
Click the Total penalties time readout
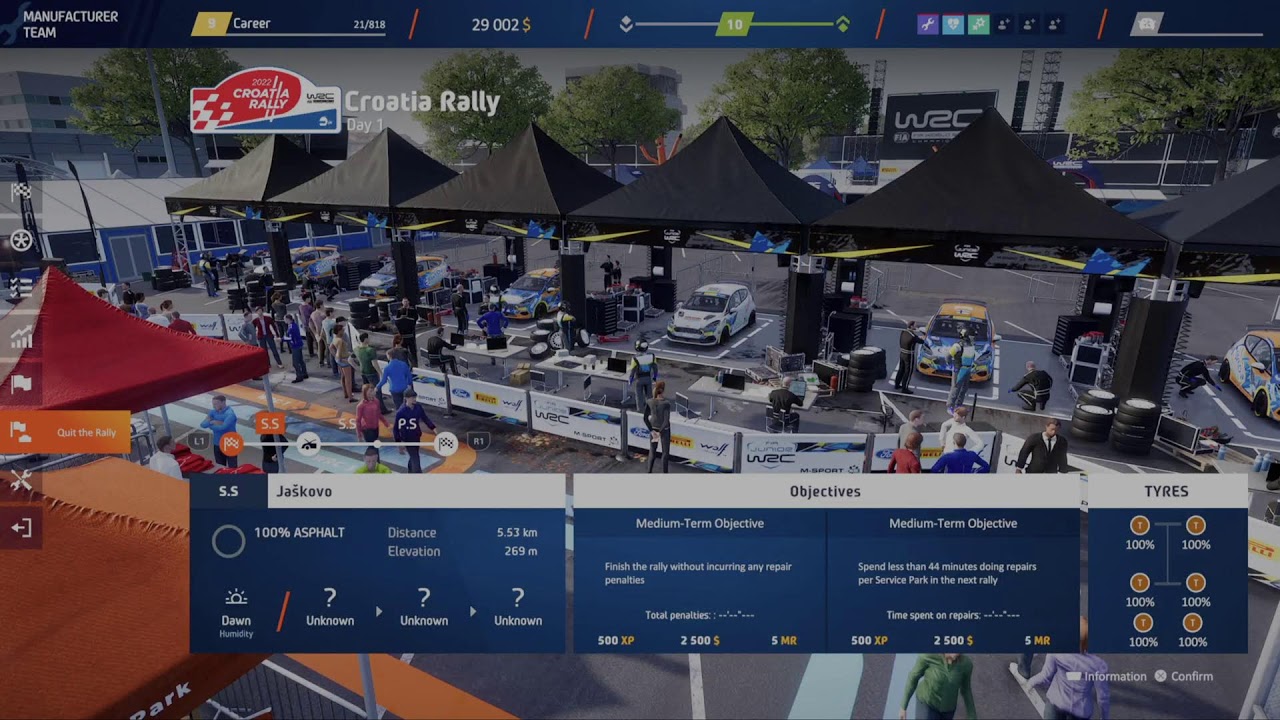(700, 615)
